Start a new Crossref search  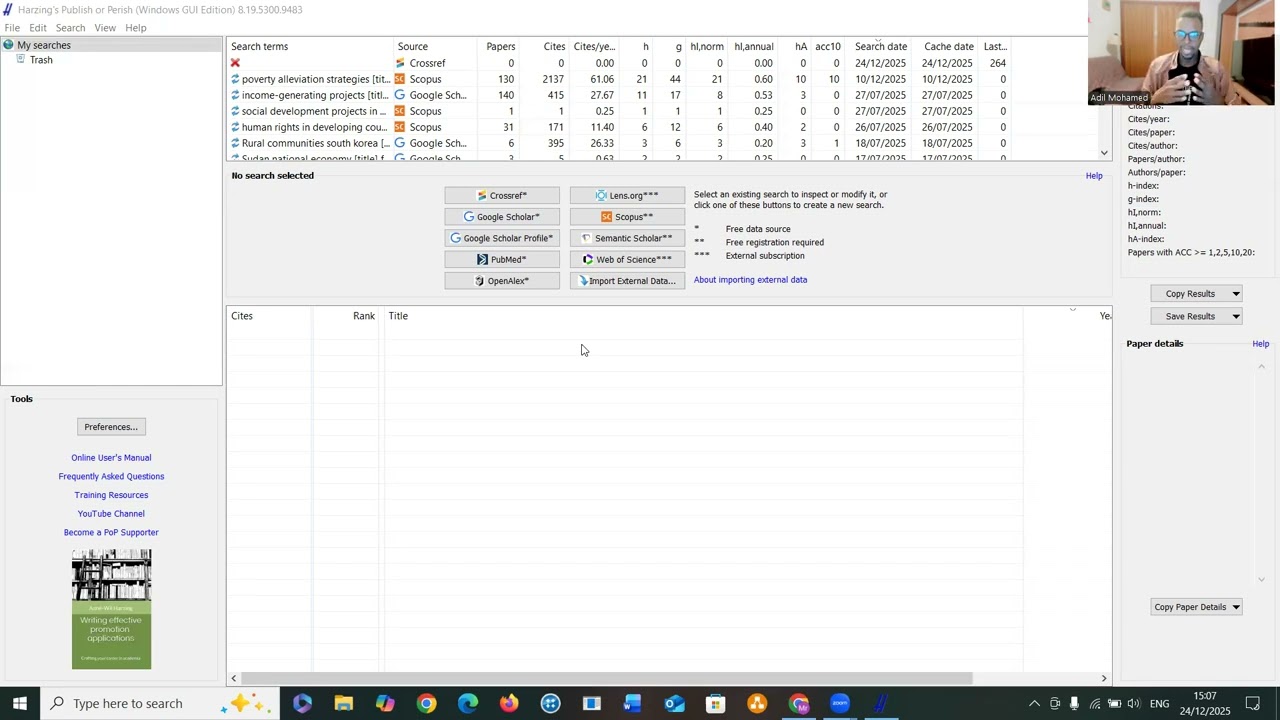coord(502,196)
